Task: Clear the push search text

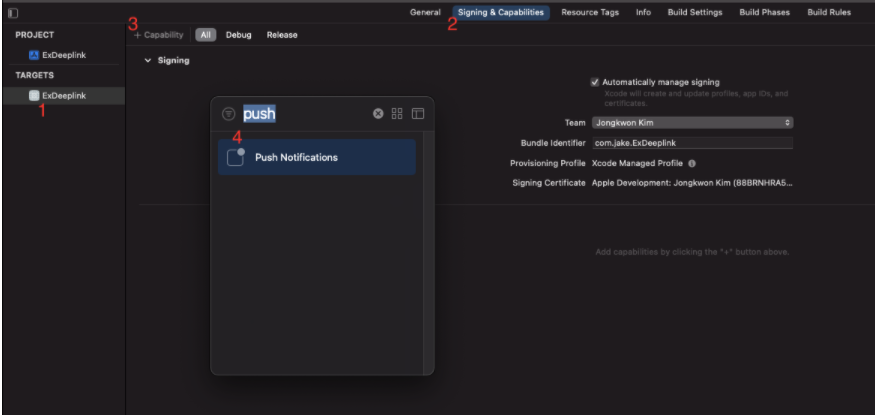Action: (378, 114)
